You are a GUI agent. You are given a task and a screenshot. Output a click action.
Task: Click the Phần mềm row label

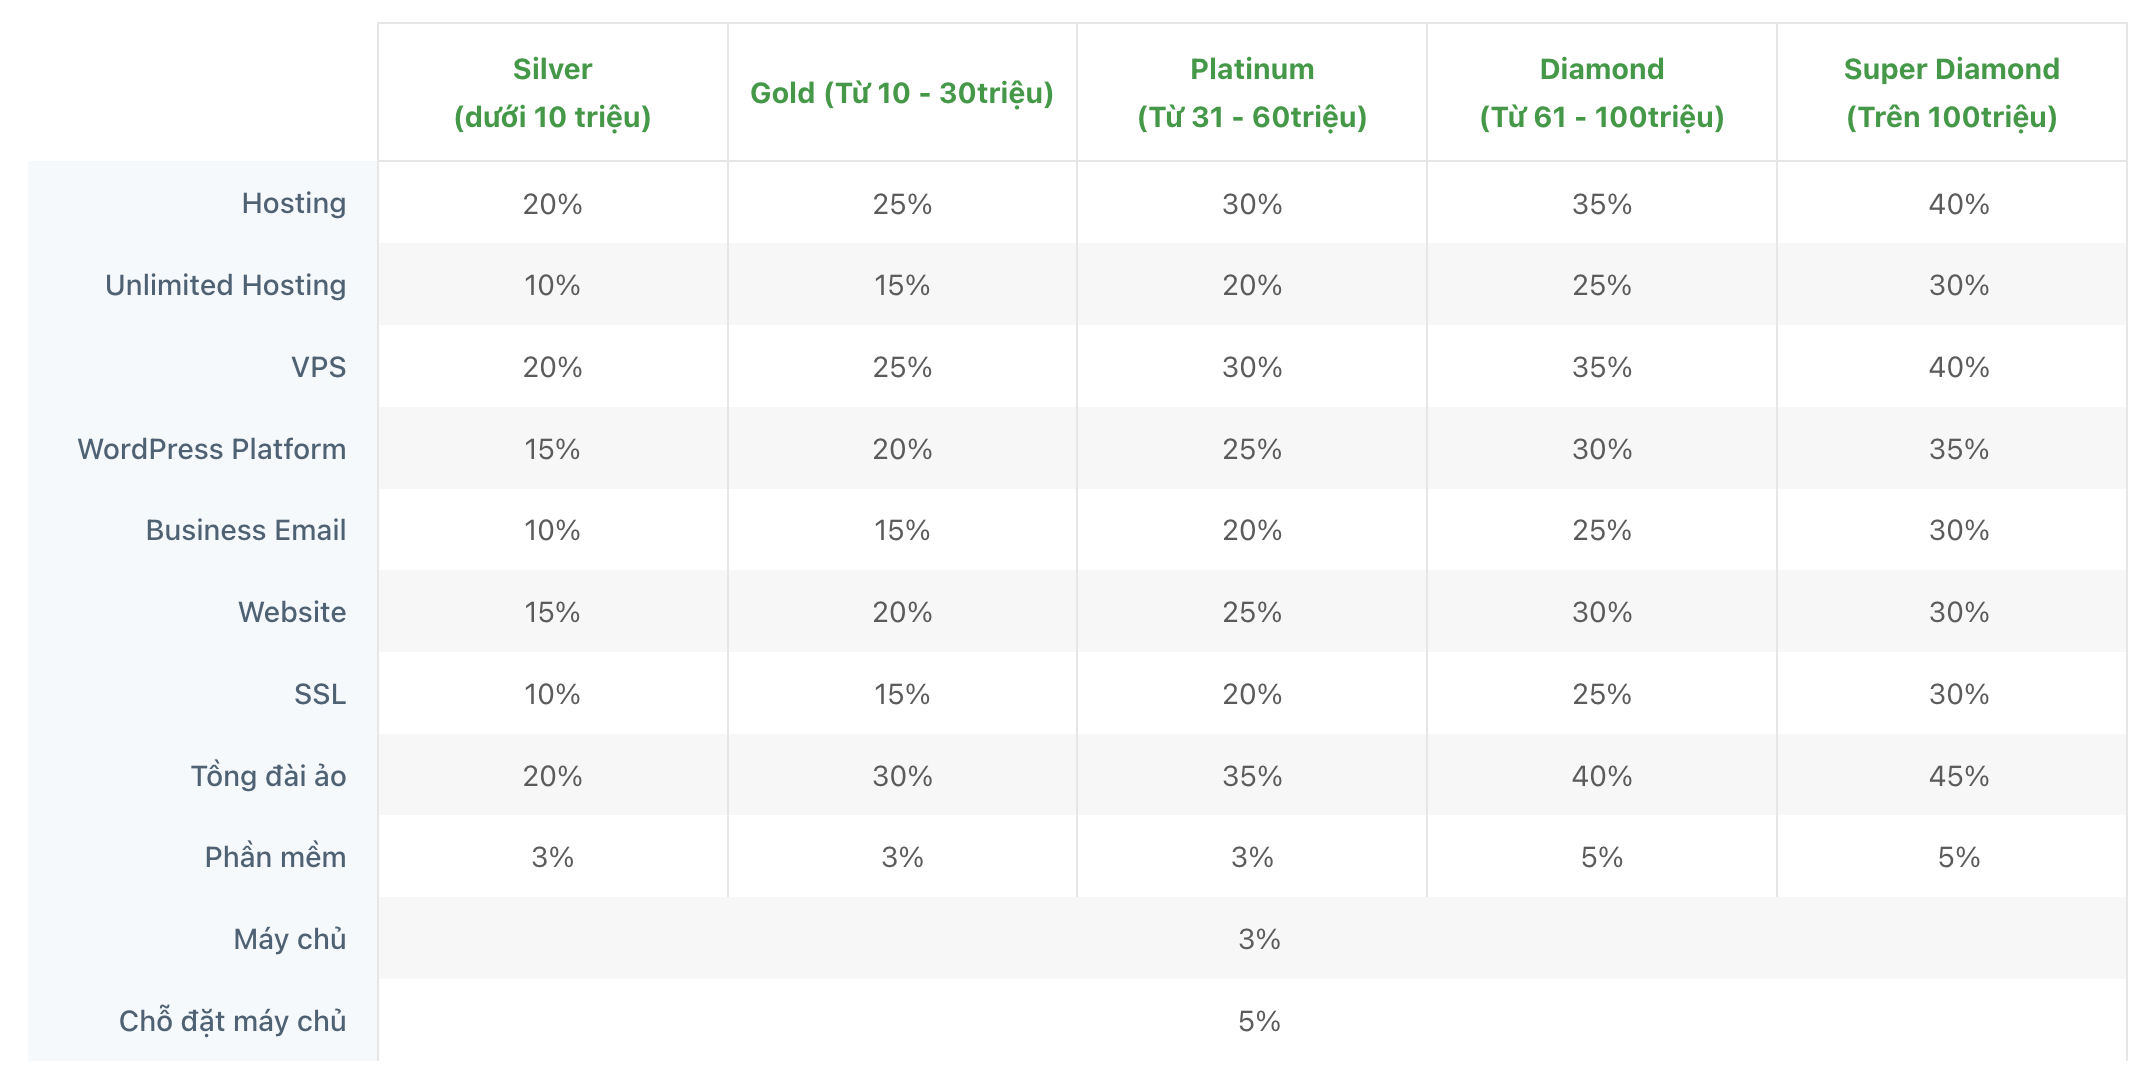click(275, 857)
